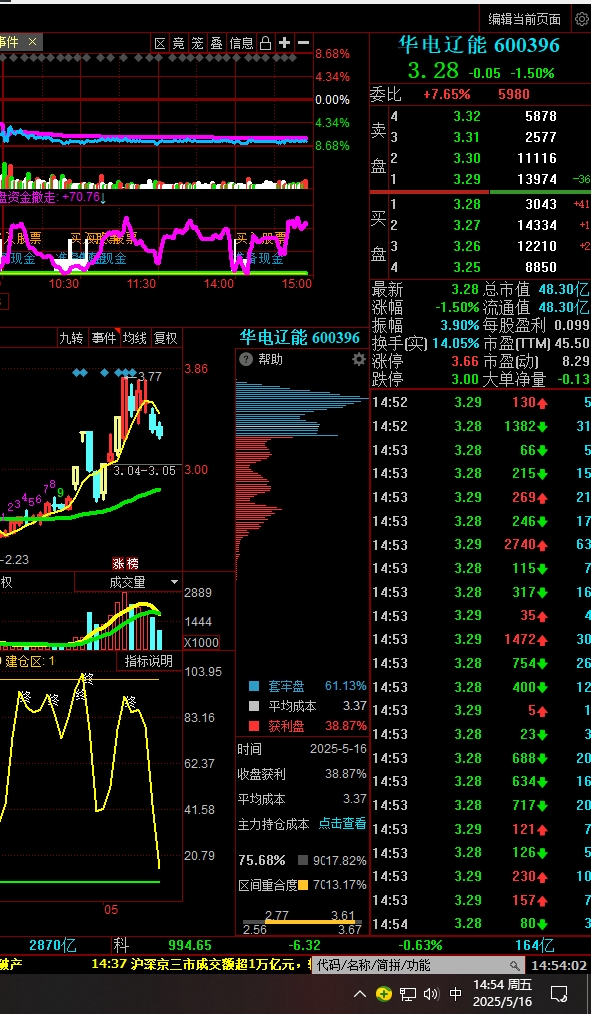Open the 信息 info button
Screen dimensions: 591x1014
[242, 43]
